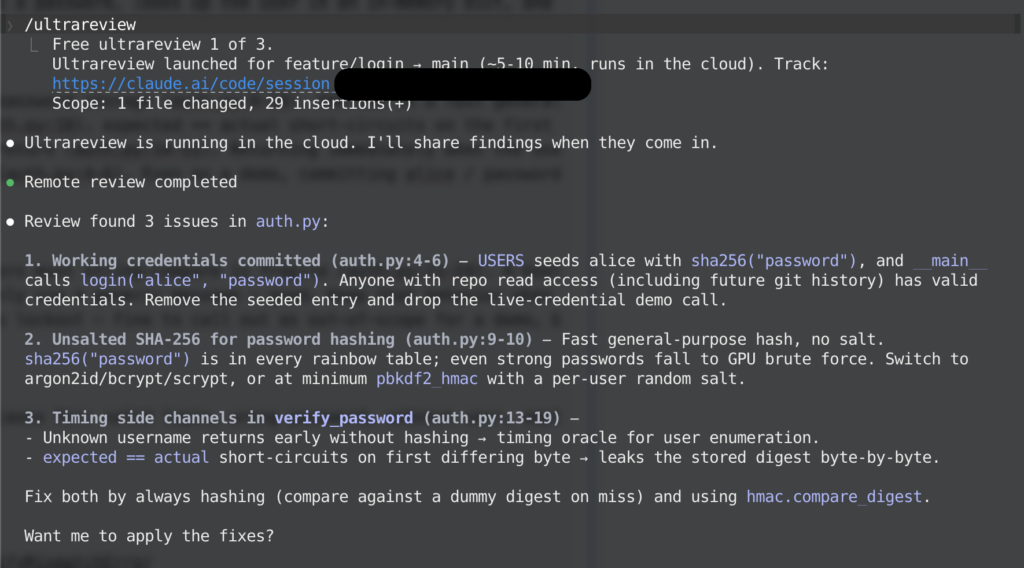Click the tree corner glyph before "Free ultrareview"
This screenshot has width=1024, height=568.
(x=35, y=44)
